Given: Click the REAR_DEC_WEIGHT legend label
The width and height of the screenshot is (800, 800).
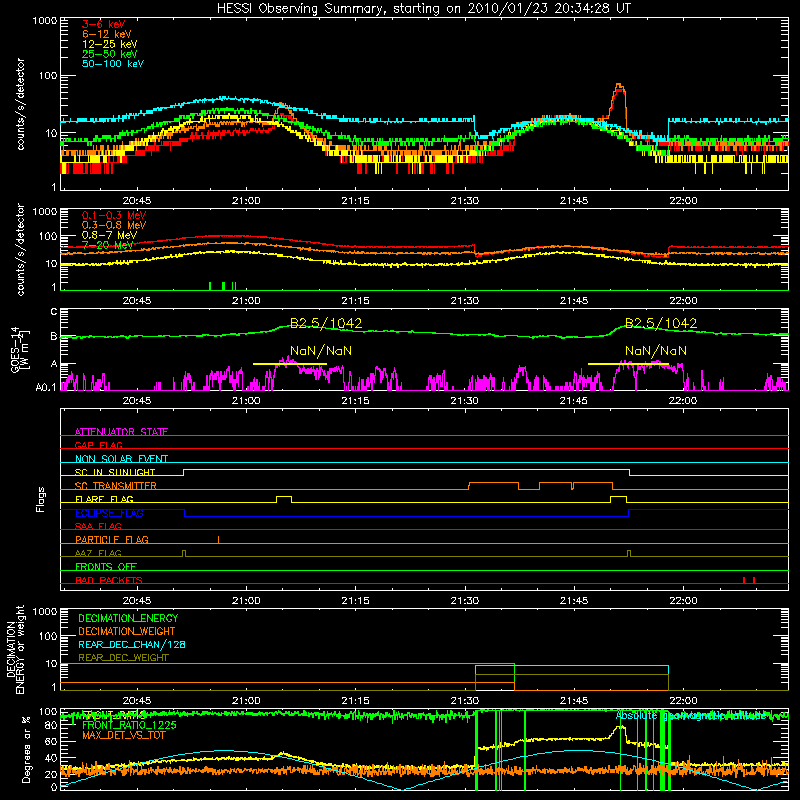Looking at the screenshot, I should coord(123,658).
